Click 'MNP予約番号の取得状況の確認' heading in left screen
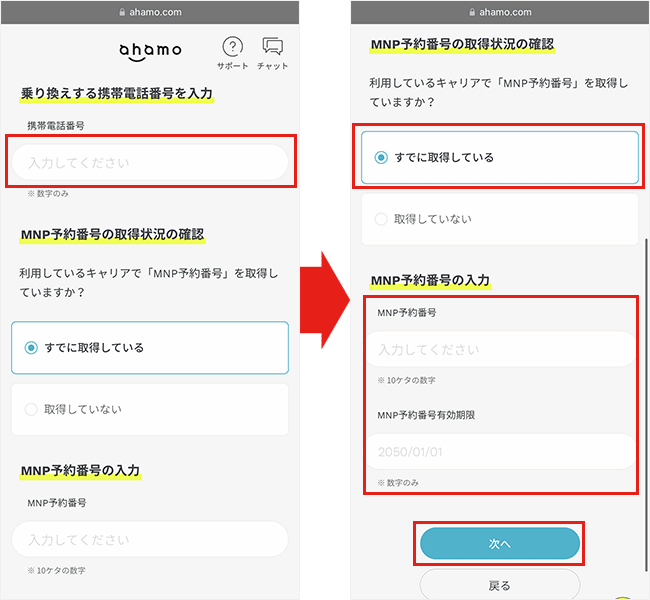This screenshot has height=600, width=650. 112,235
